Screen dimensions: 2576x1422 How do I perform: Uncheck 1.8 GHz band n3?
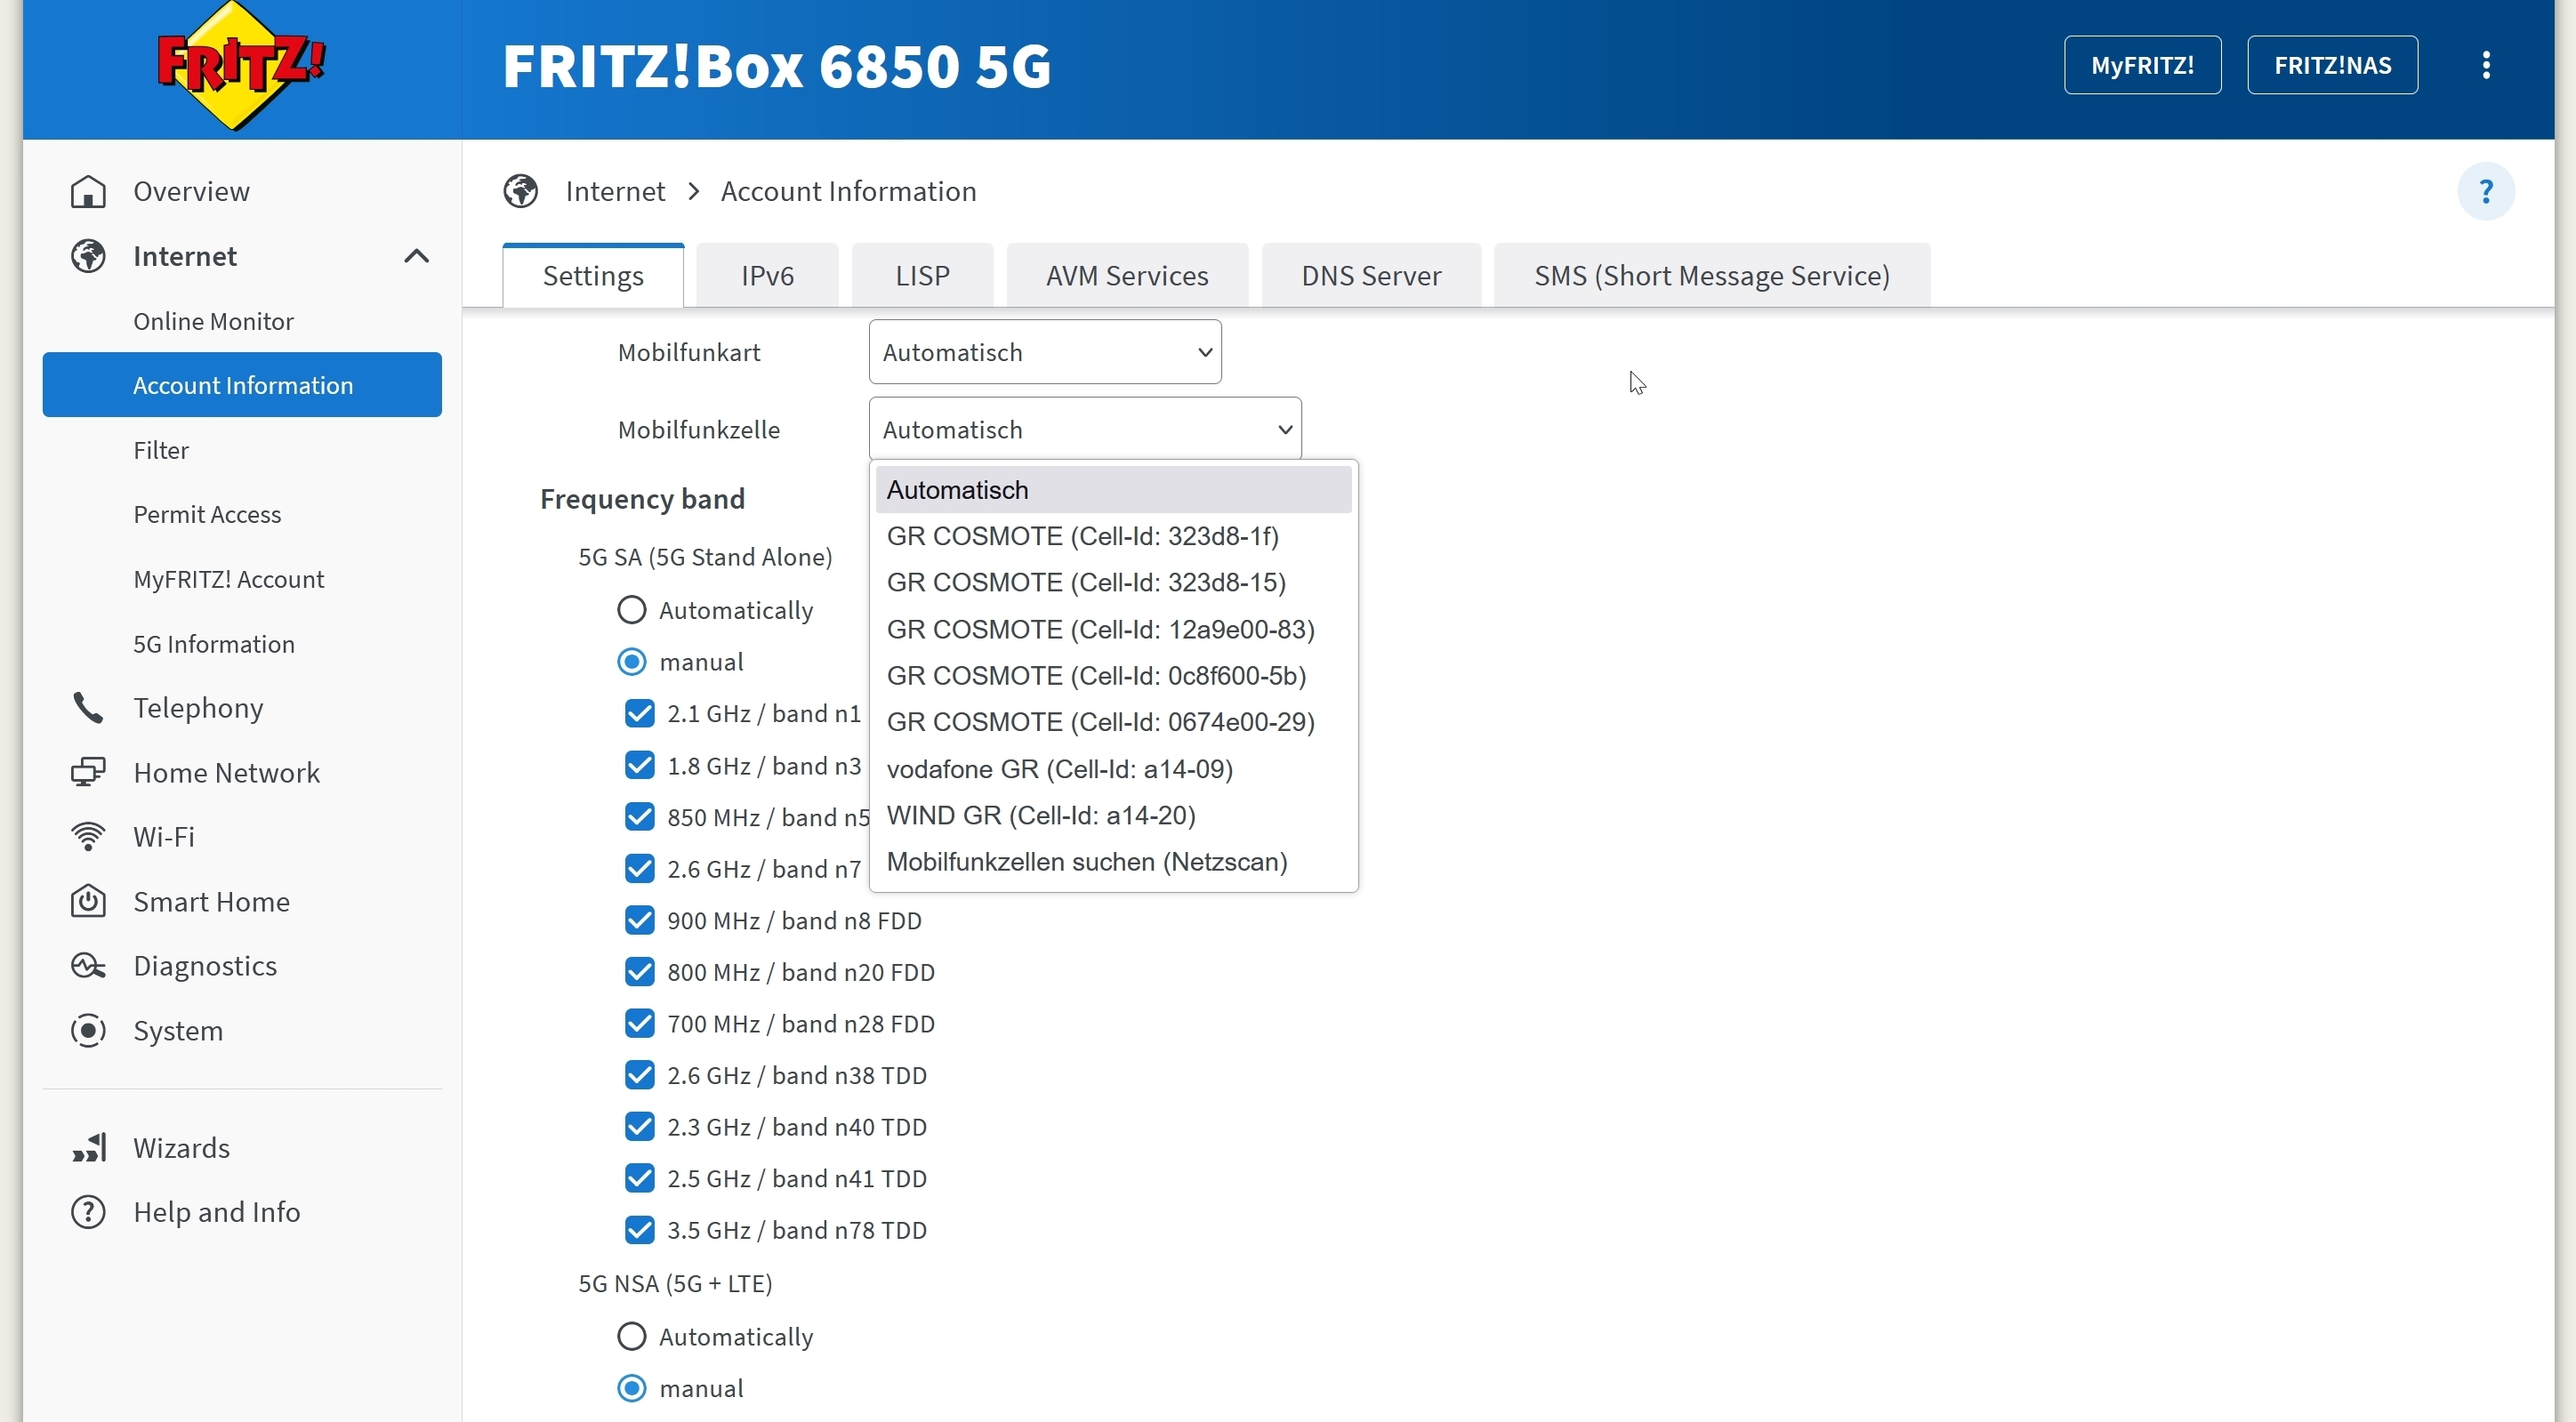(x=639, y=765)
